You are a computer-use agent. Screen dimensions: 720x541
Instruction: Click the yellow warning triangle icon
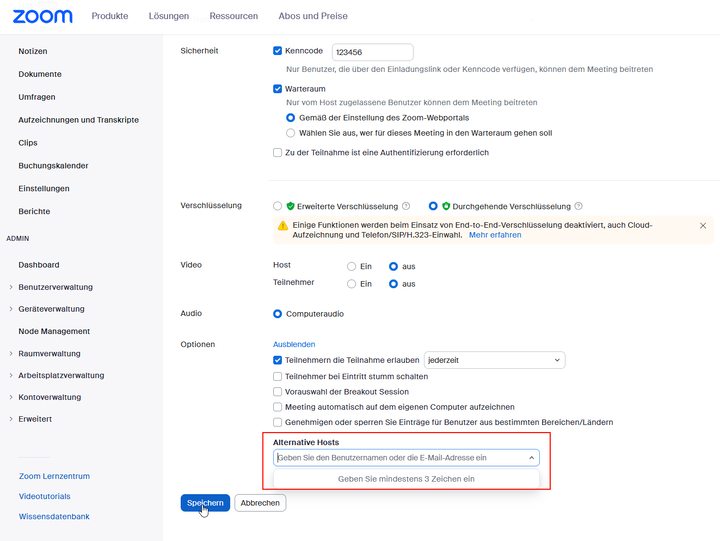click(283, 226)
